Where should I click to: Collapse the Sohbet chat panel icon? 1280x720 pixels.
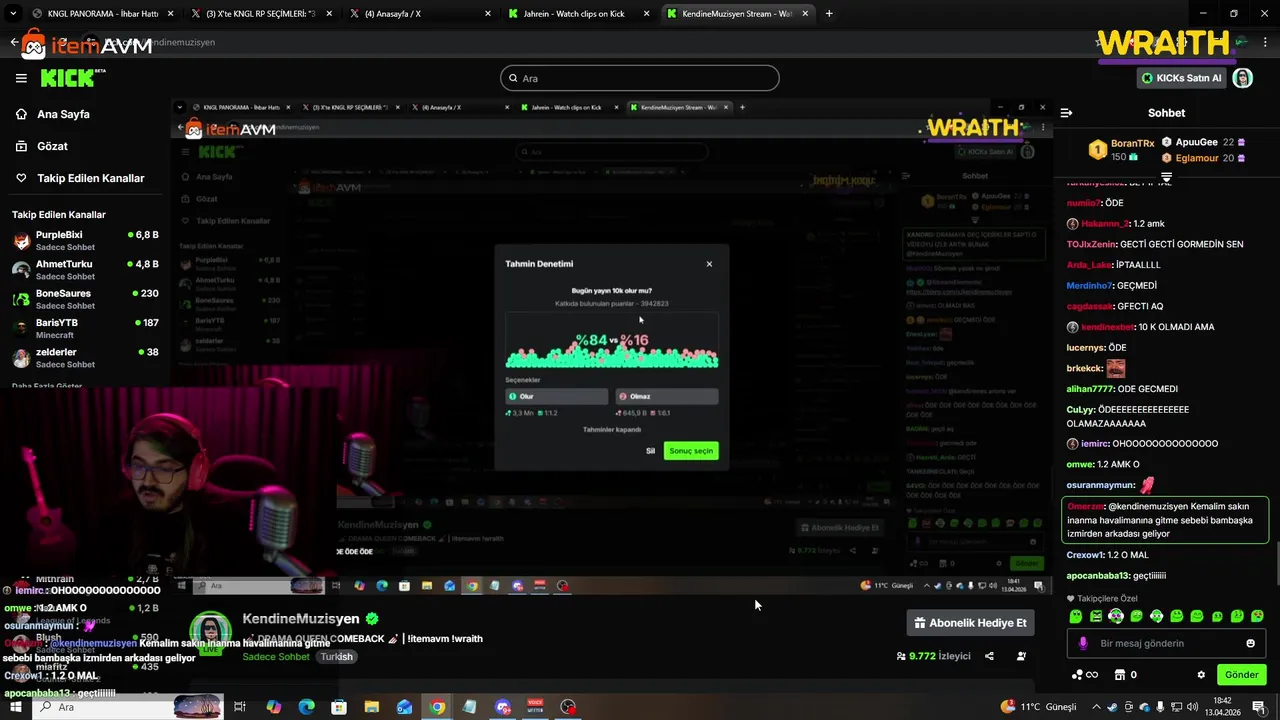click(x=1066, y=113)
